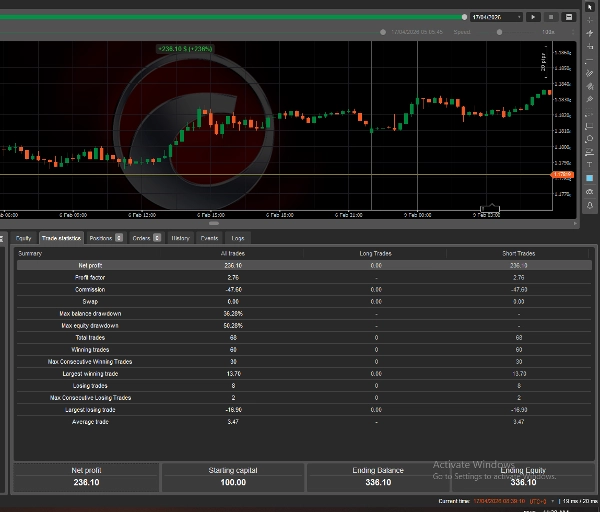Click the timeline position handle before the date
The height and width of the screenshot is (512, 600).
click(x=383, y=32)
